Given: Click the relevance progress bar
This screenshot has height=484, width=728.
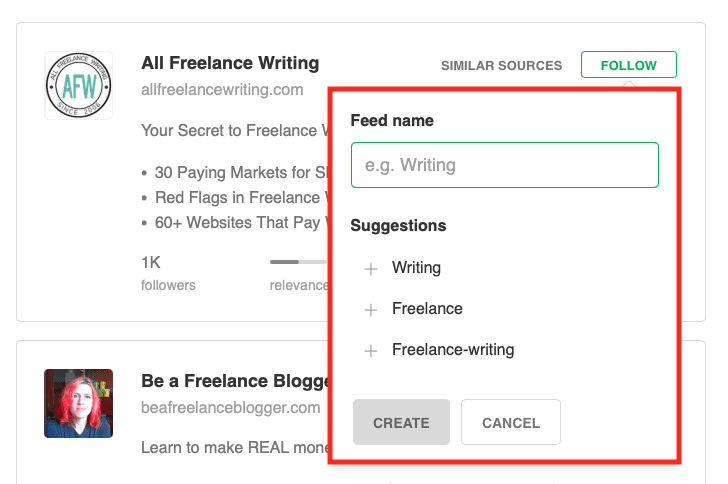Looking at the screenshot, I should (298, 262).
